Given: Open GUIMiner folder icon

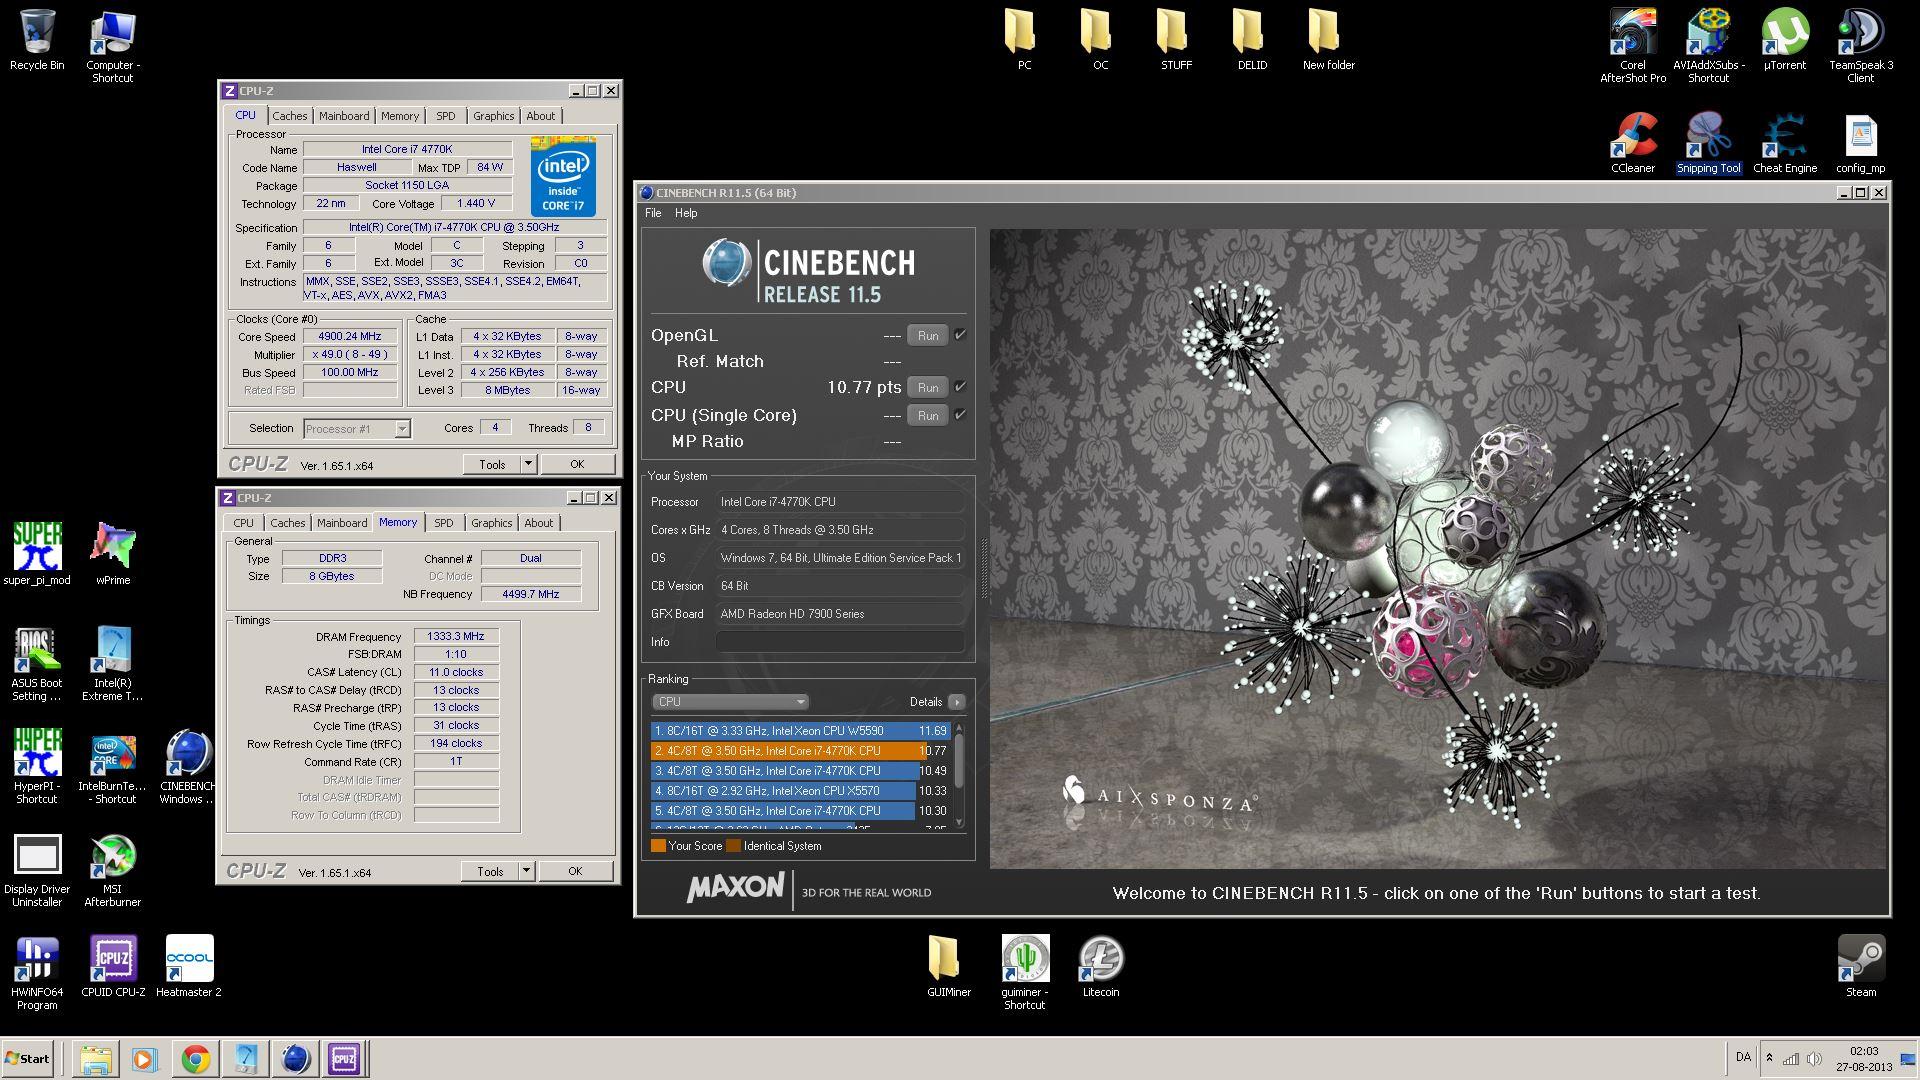Looking at the screenshot, I should (x=948, y=966).
